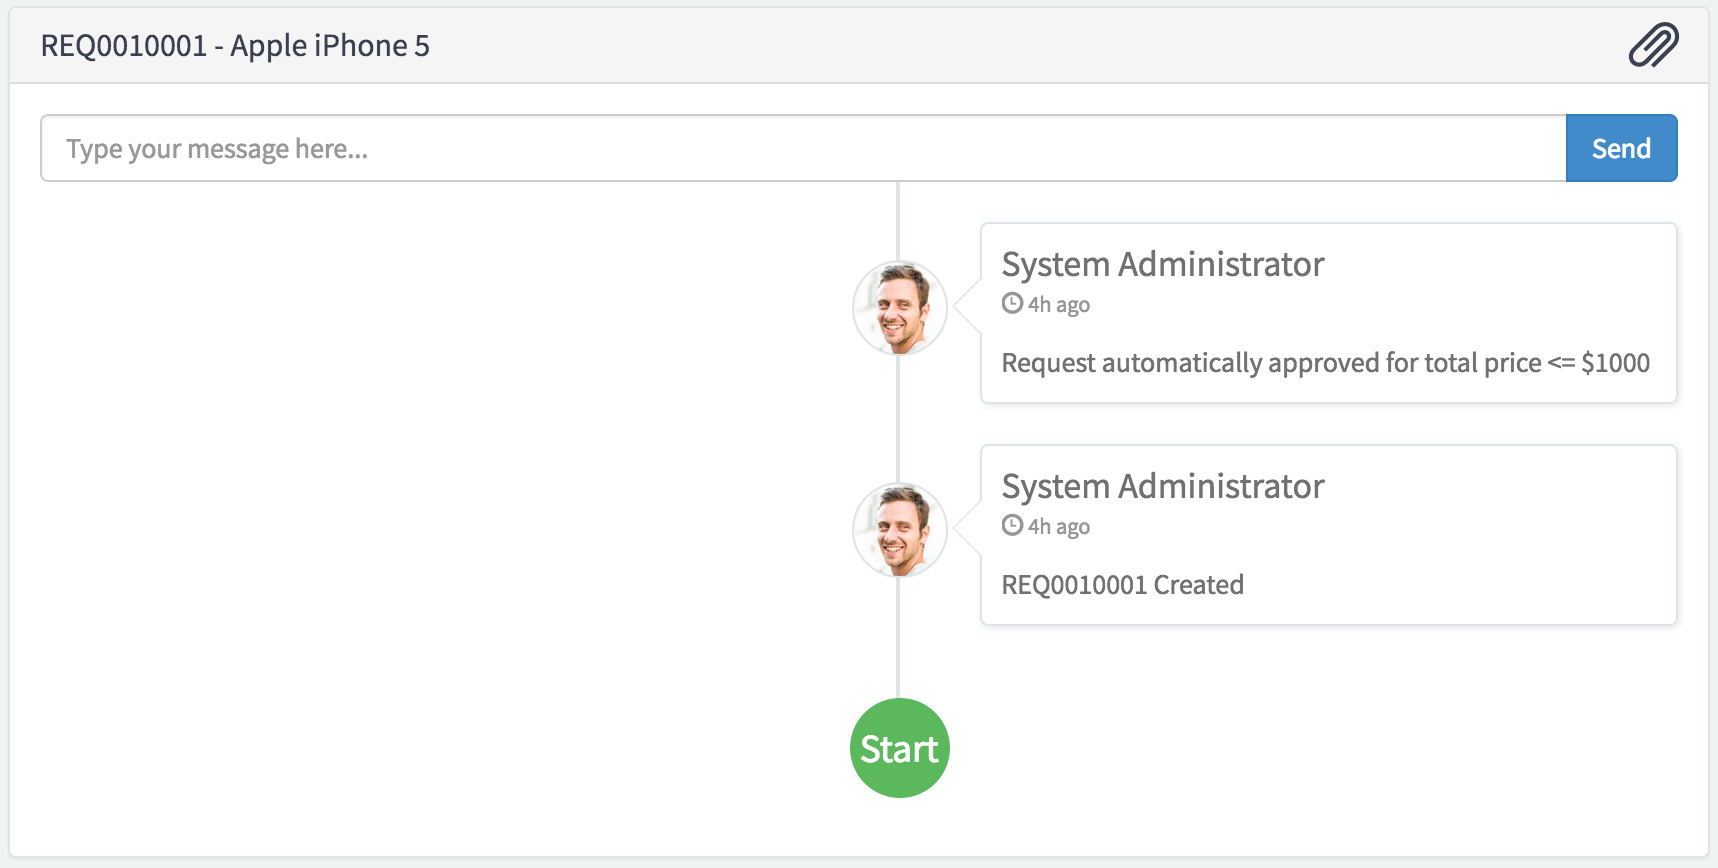Viewport: 1718px width, 868px height.
Task: Click timeline line above the Start circle
Action: [x=898, y=638]
